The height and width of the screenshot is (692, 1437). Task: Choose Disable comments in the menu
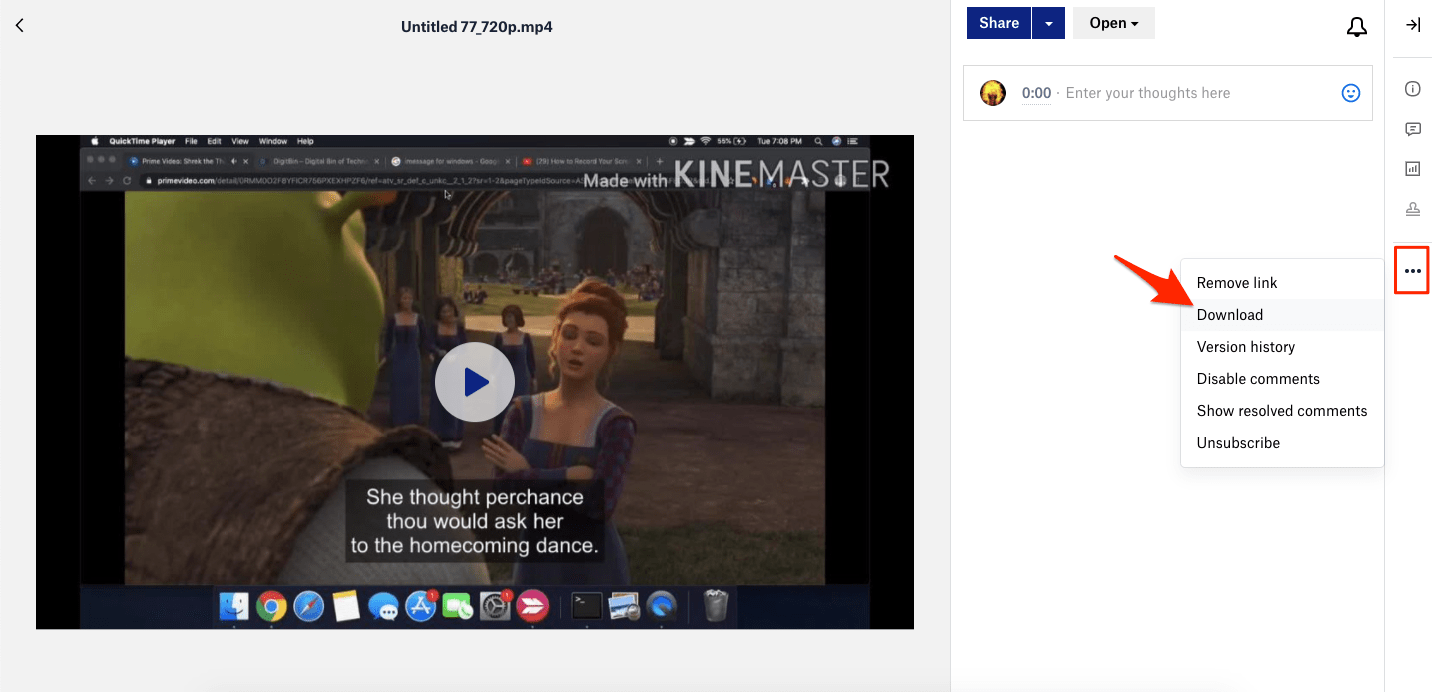1282,379
